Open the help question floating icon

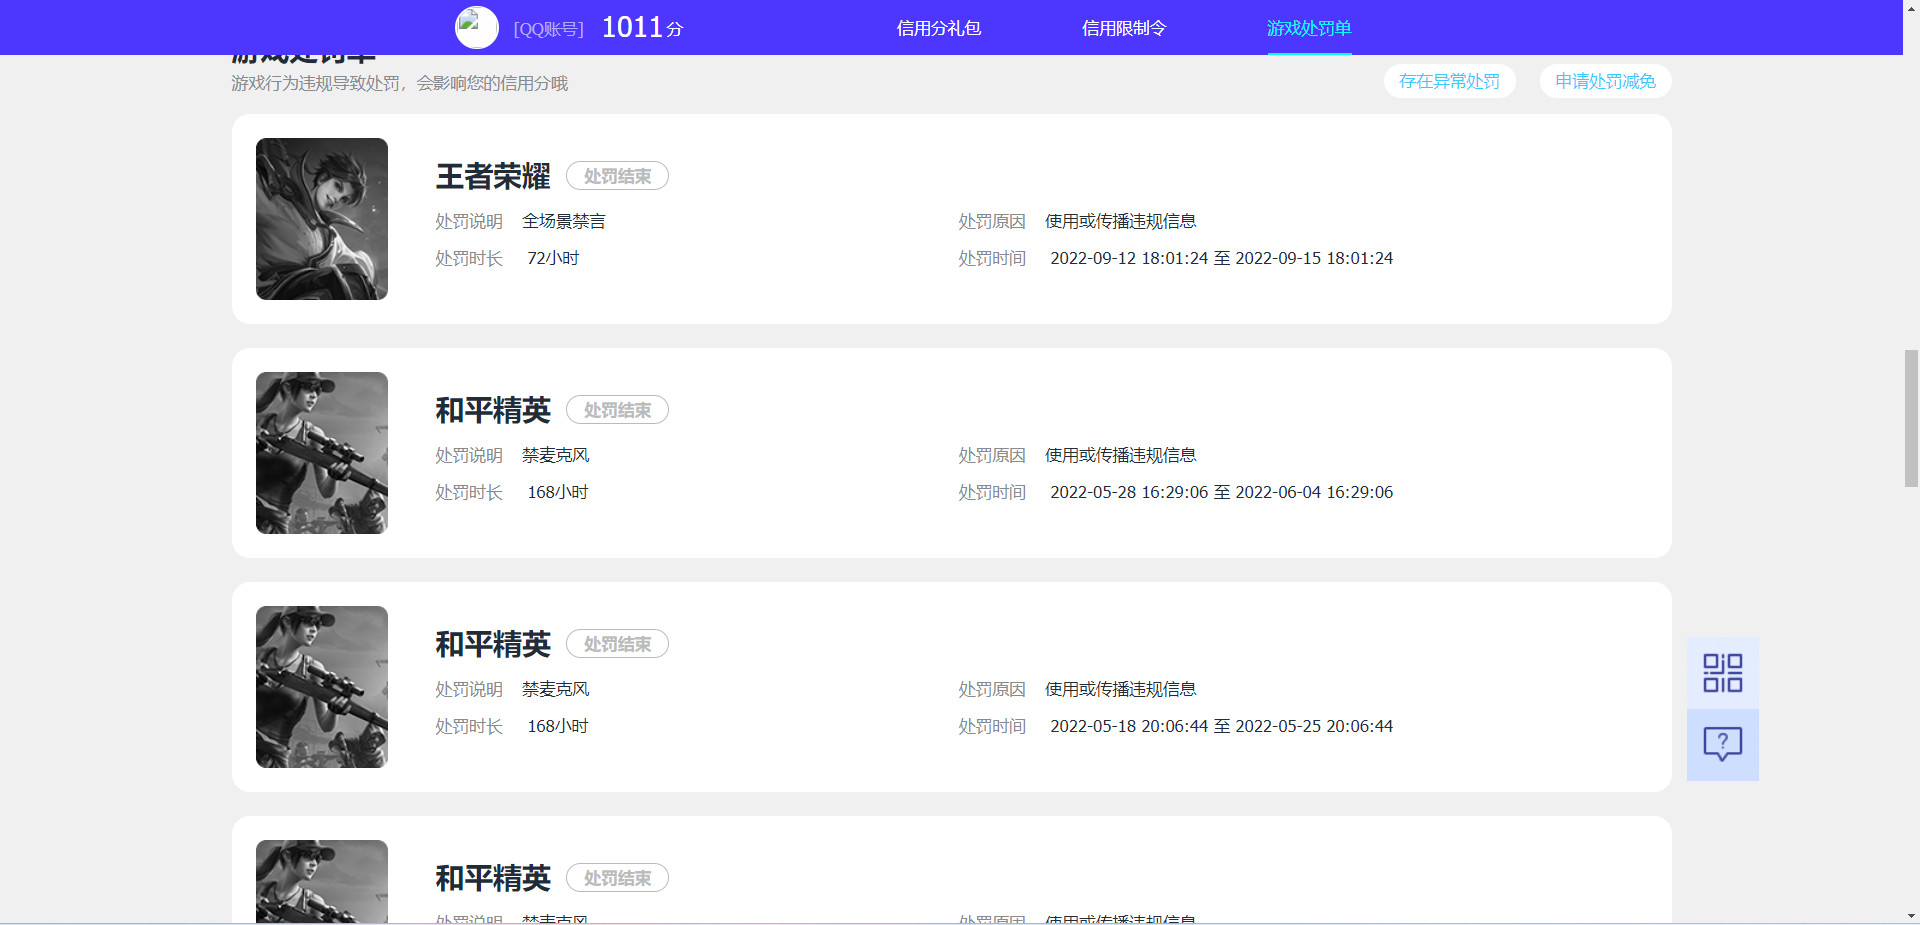tap(1722, 745)
